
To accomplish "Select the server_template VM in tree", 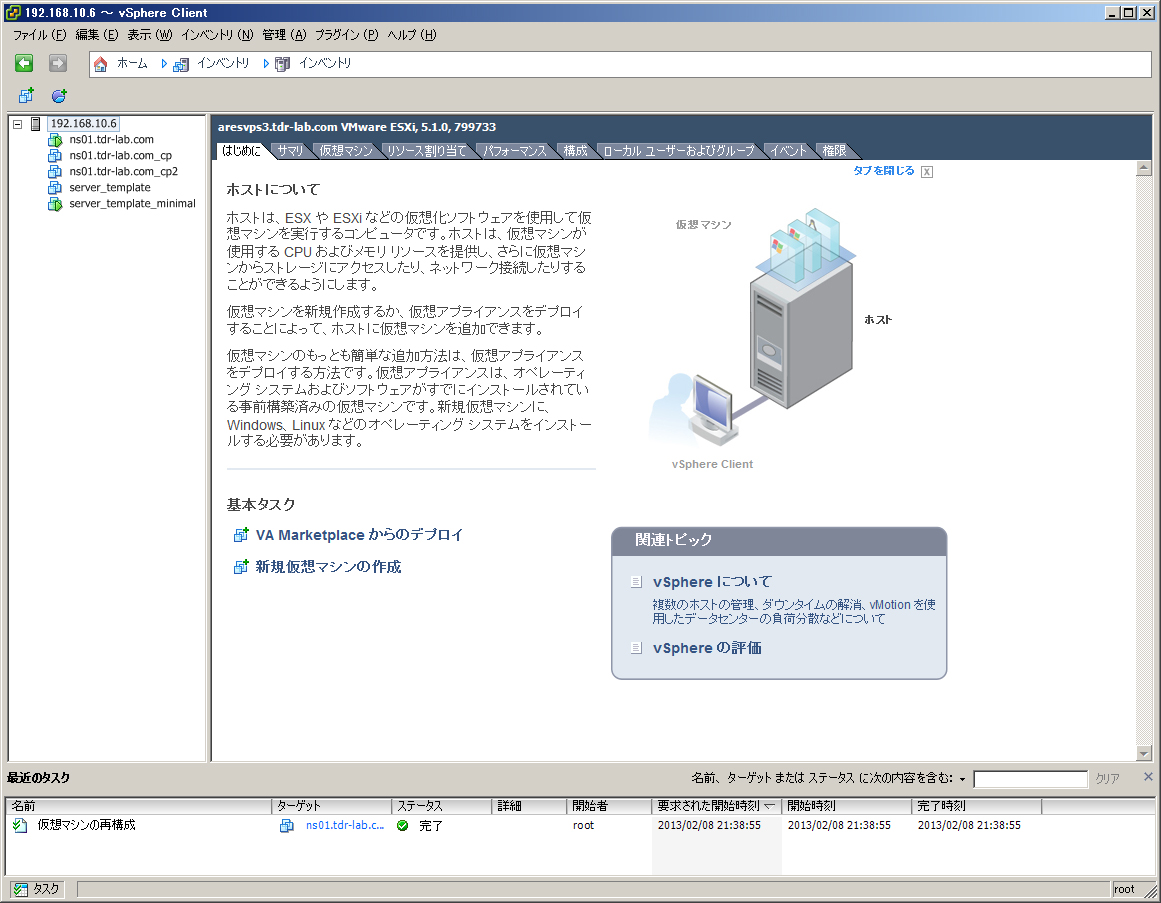I will (x=109, y=188).
